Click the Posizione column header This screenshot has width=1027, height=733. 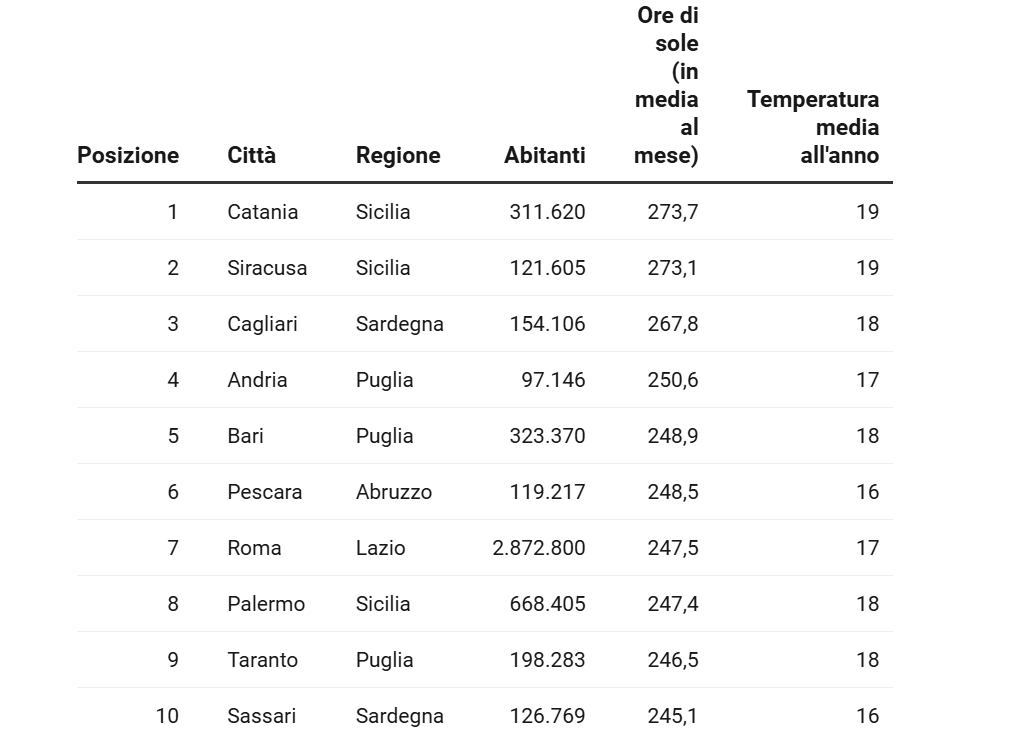click(128, 155)
